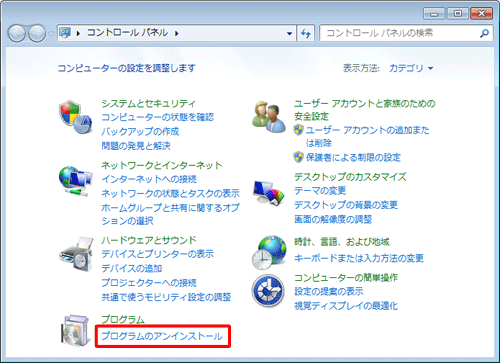Click the Refresh button in address bar

(306, 33)
